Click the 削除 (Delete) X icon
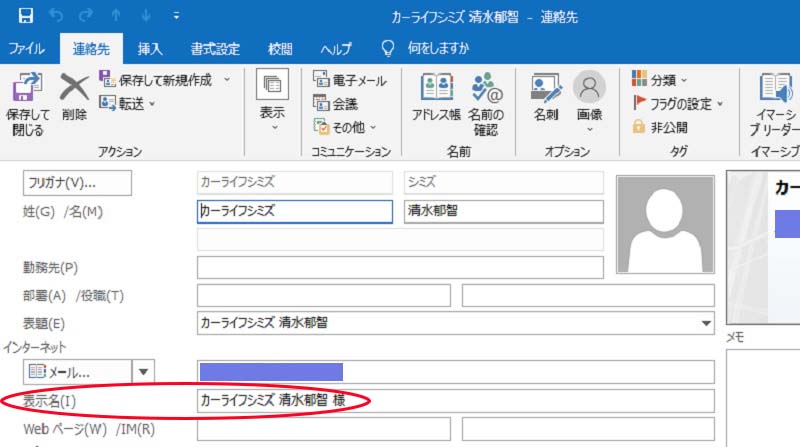Screen dimensions: 800x447 [x=74, y=88]
